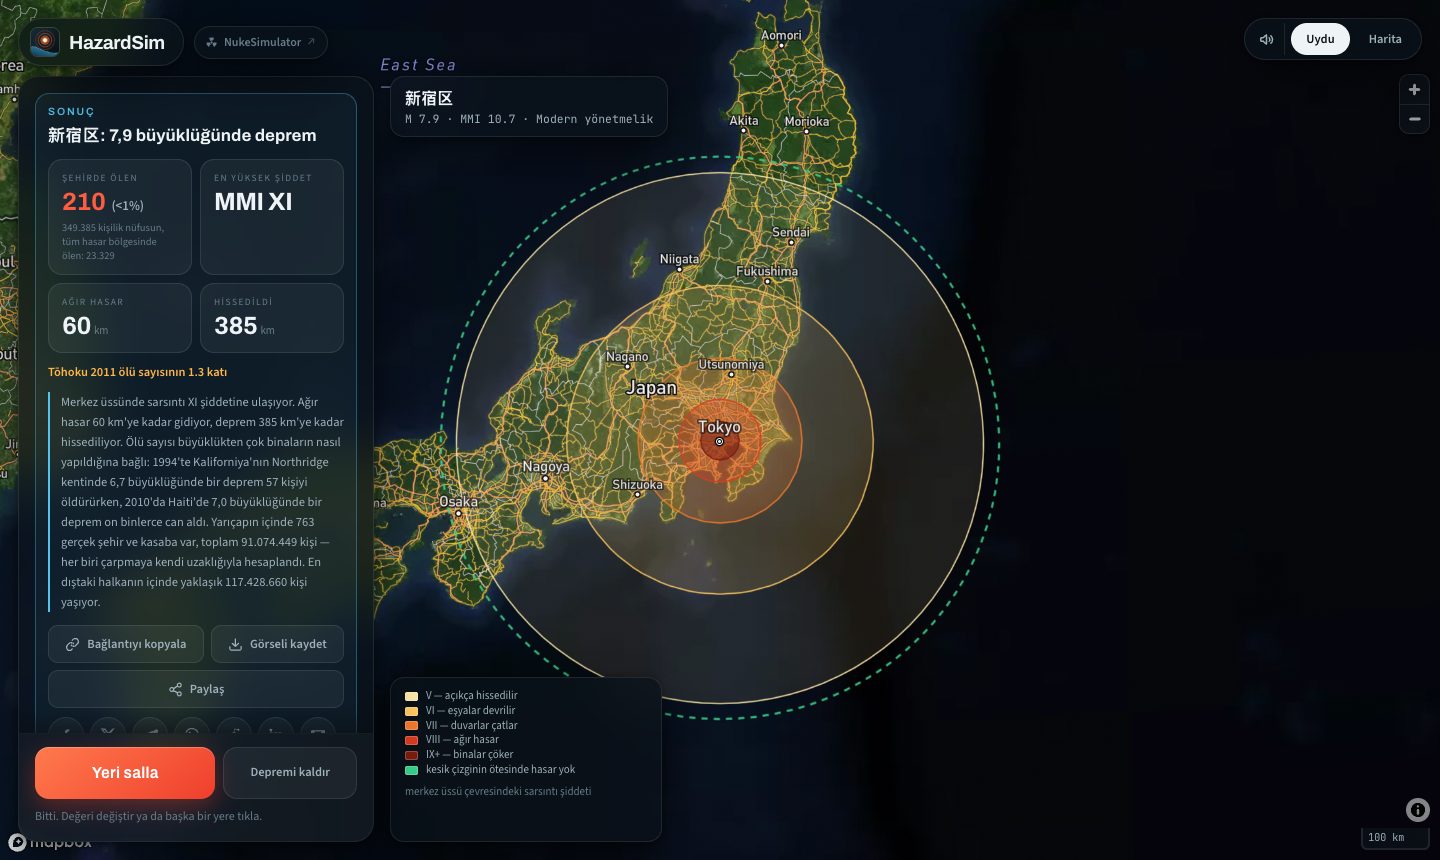Screen dimensions: 1440x860
Task: Click the MMI XI intensity value
Action: pos(253,202)
